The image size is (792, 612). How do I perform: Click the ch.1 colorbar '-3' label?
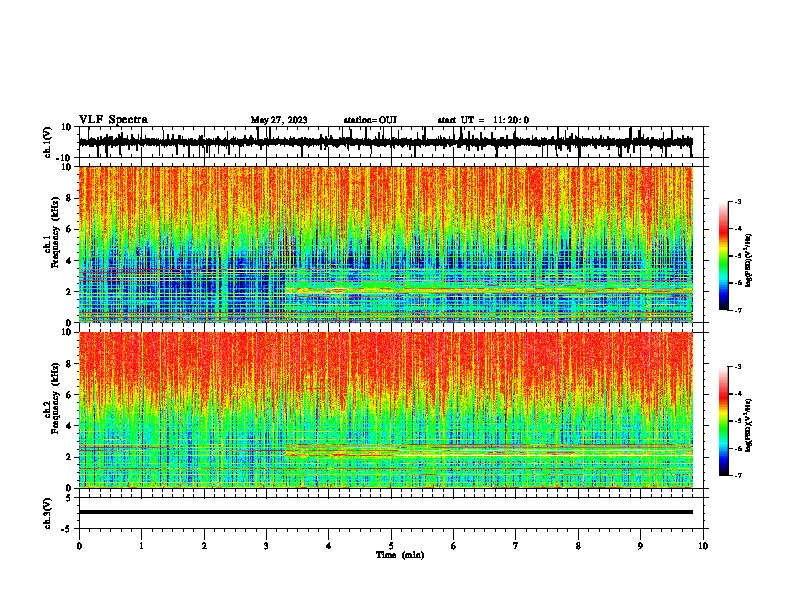737,201
